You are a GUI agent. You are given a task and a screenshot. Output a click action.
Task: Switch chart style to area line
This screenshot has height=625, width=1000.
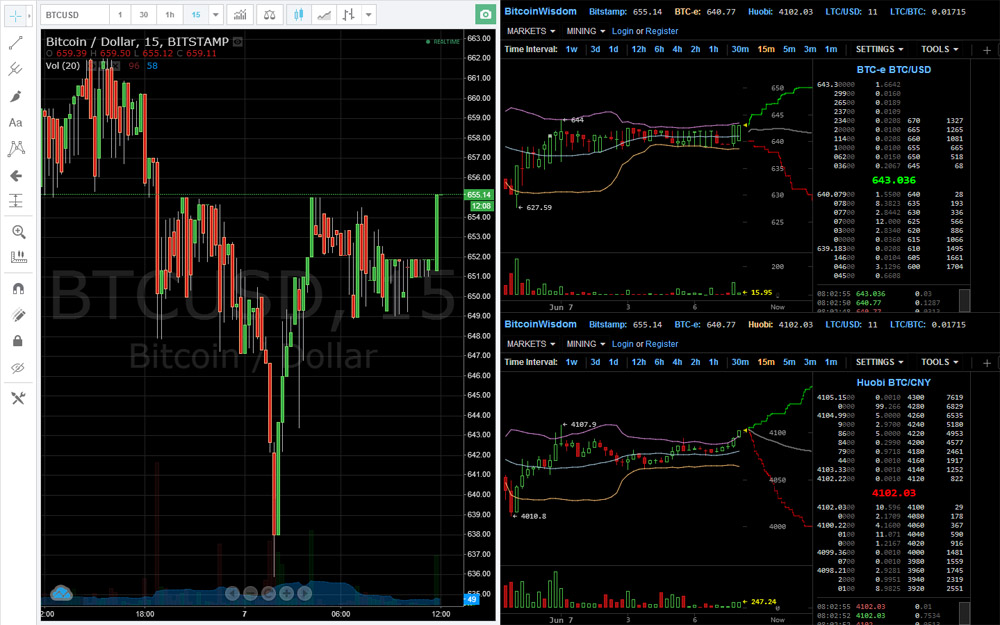[x=324, y=15]
